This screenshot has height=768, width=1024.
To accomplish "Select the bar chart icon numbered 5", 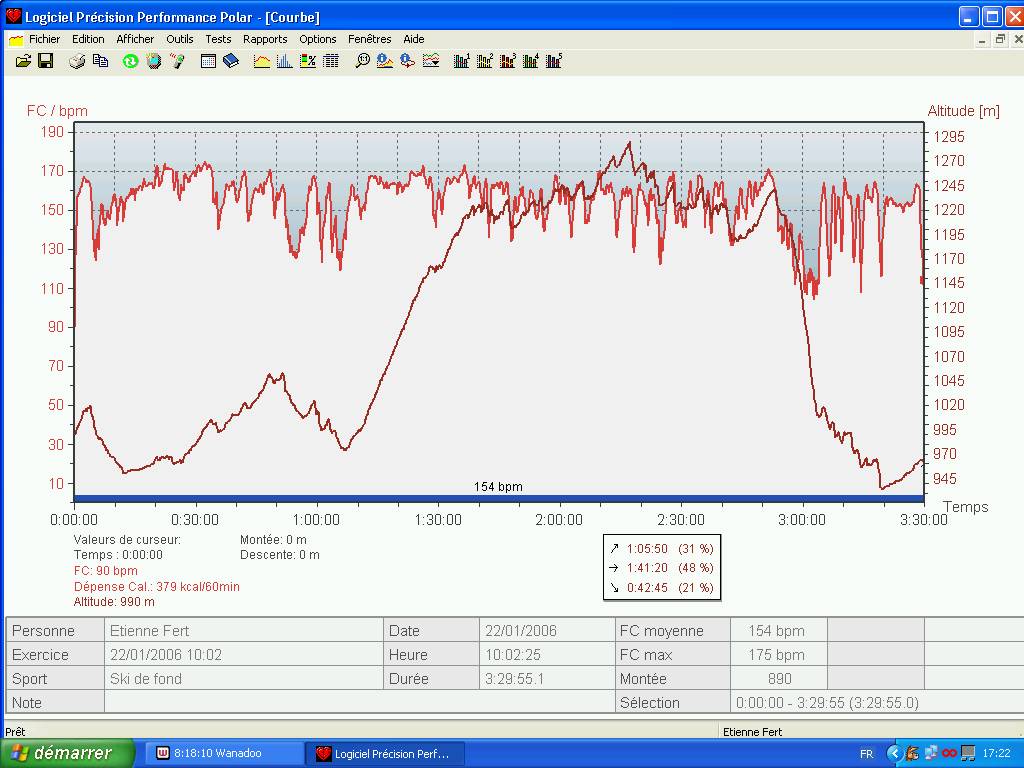I will (x=553, y=61).
